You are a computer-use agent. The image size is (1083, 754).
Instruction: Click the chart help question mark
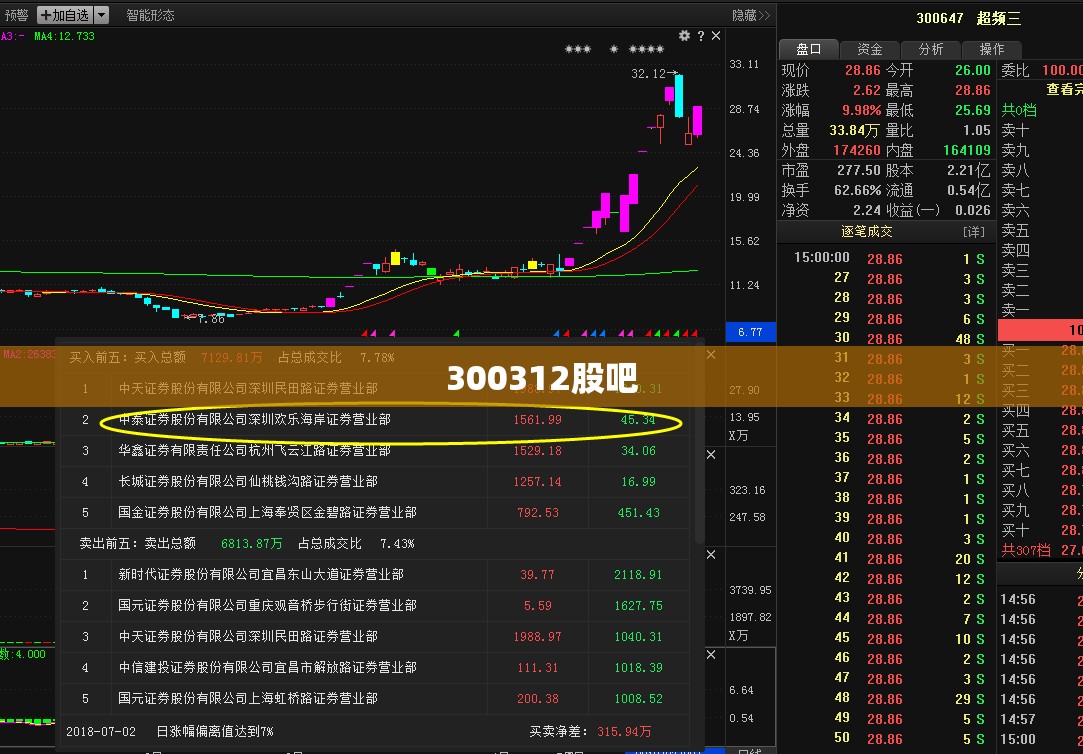[x=700, y=36]
